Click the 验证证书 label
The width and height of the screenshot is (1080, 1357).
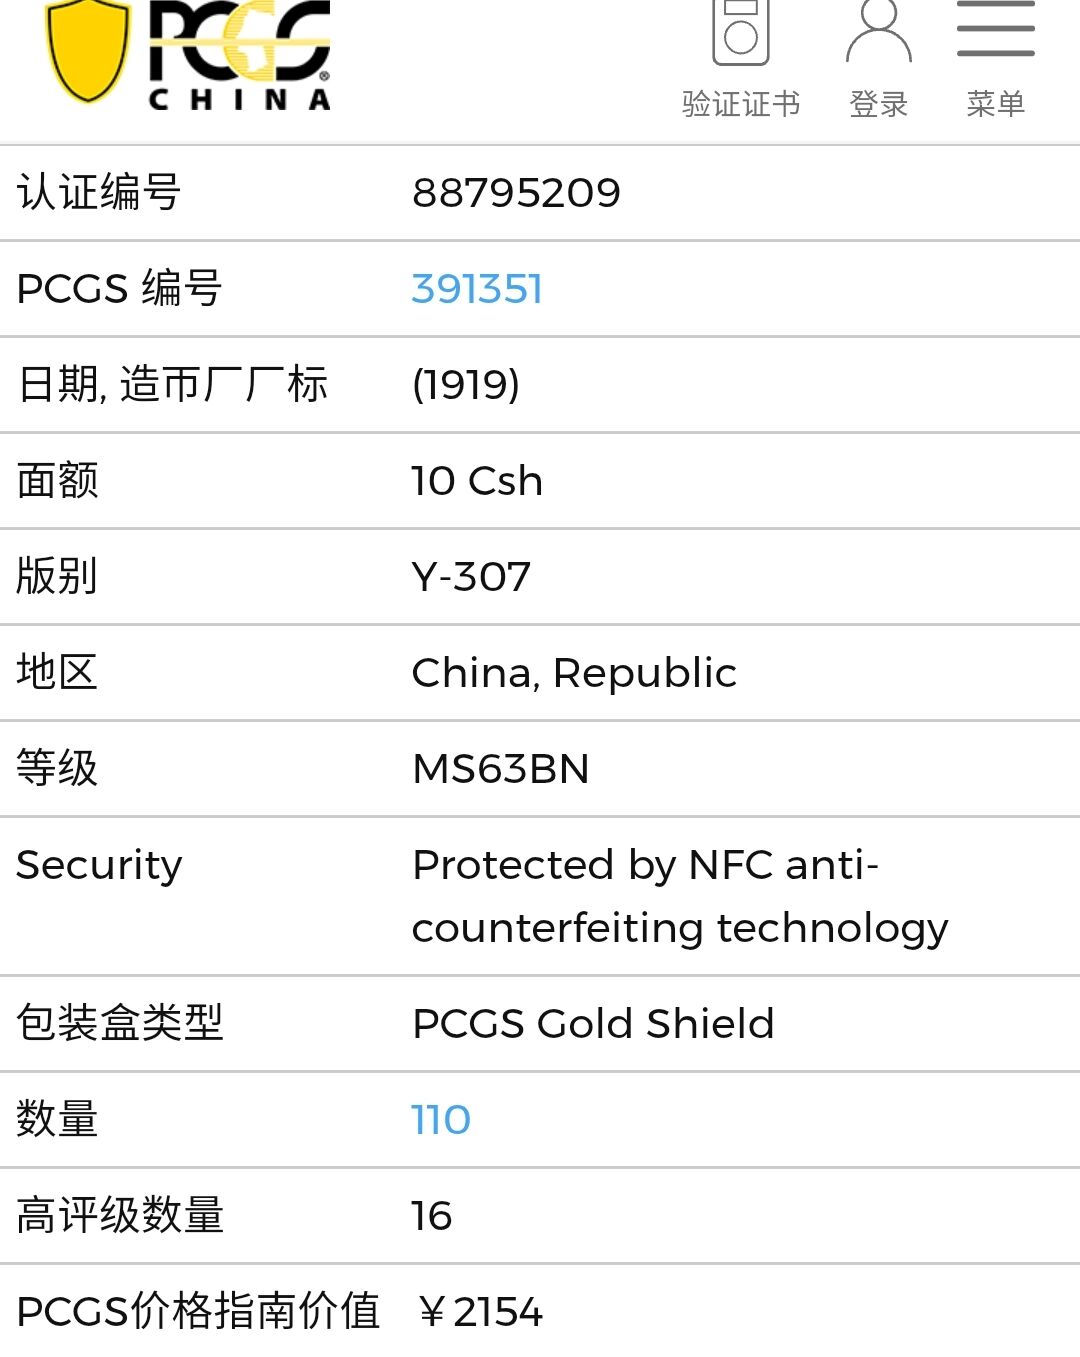pyautogui.click(x=740, y=104)
